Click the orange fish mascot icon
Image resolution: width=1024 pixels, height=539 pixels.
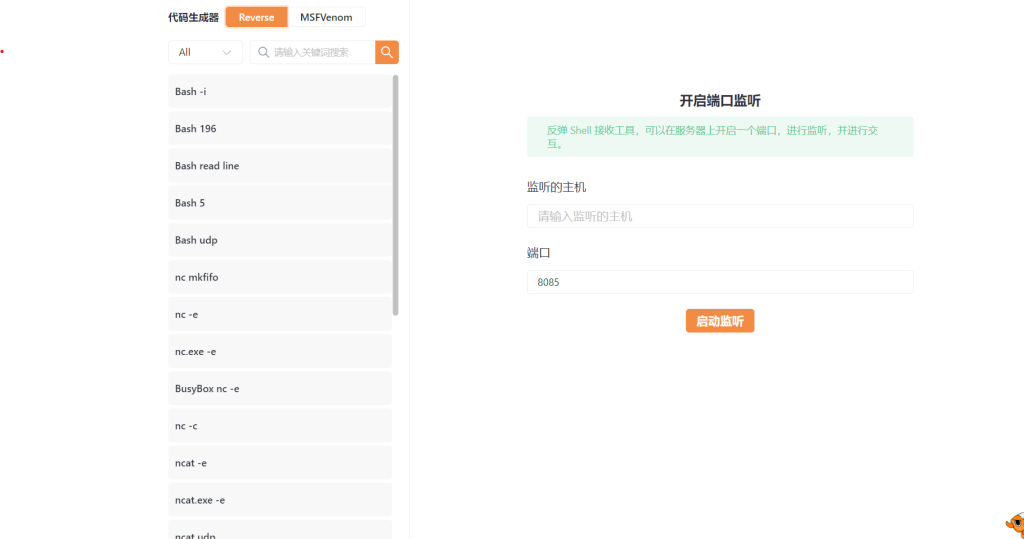click(x=1014, y=524)
